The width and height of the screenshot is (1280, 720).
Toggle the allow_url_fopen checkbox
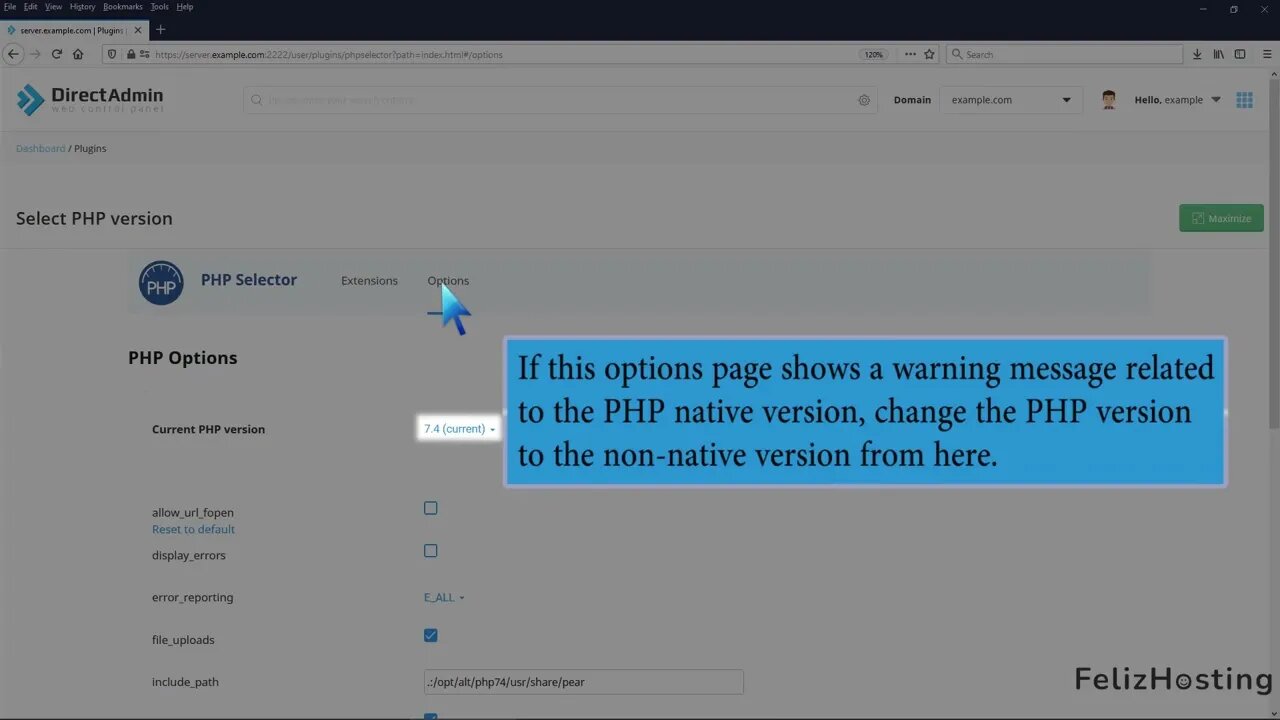tap(431, 508)
